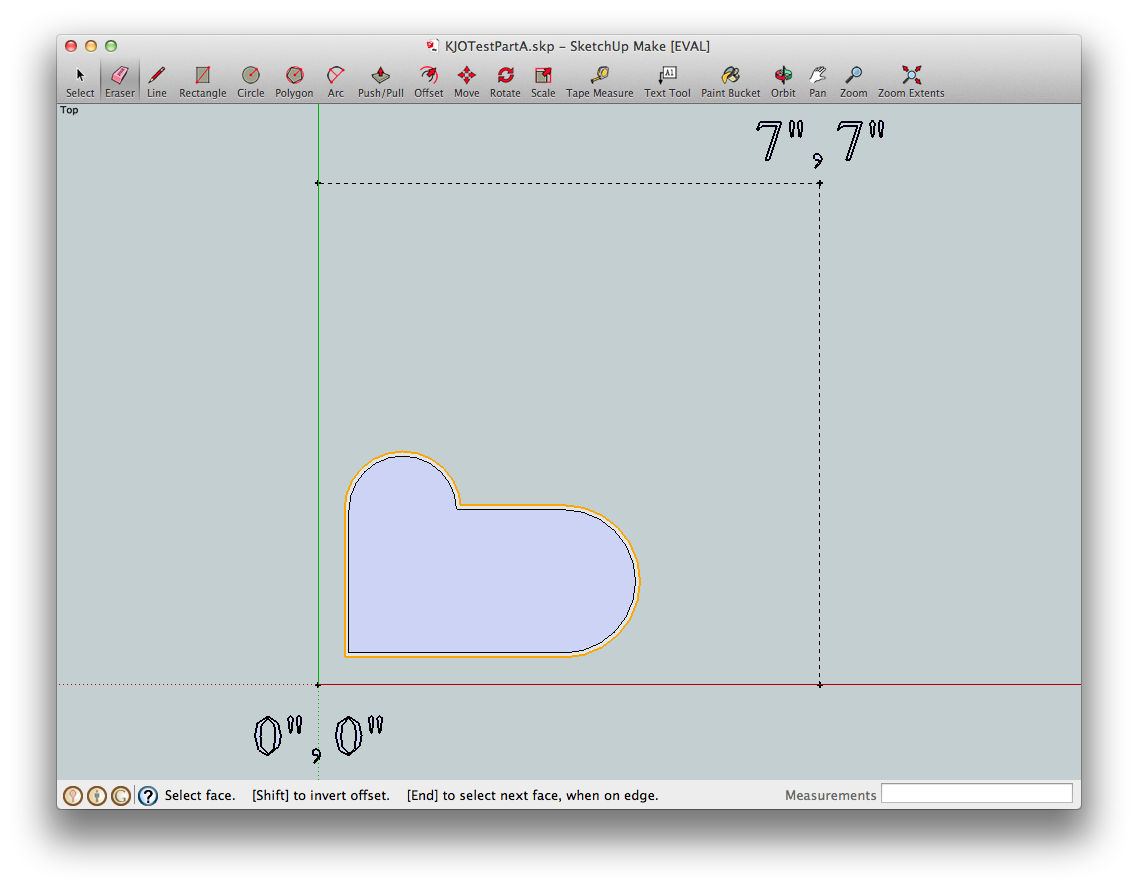Viewport: 1138px width, 888px height.
Task: Choose the Paint Bucket tool
Action: 730,81
